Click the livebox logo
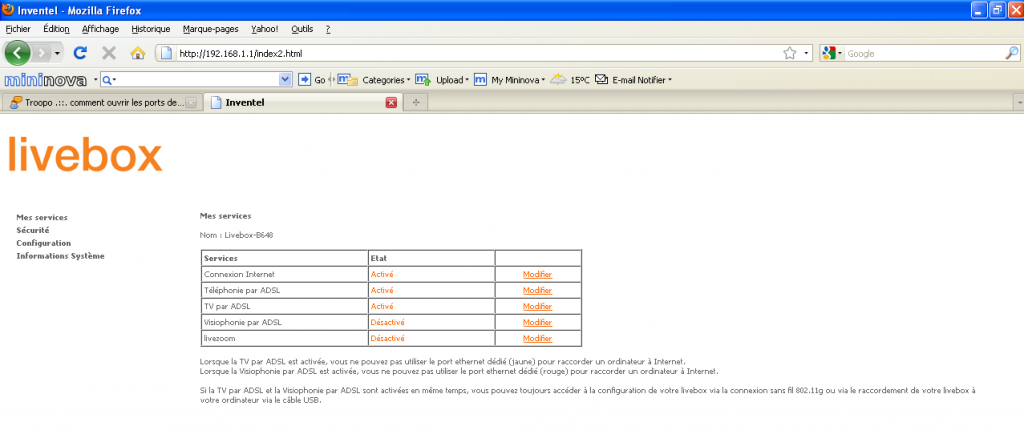Image resolution: width=1024 pixels, height=434 pixels. click(x=85, y=154)
